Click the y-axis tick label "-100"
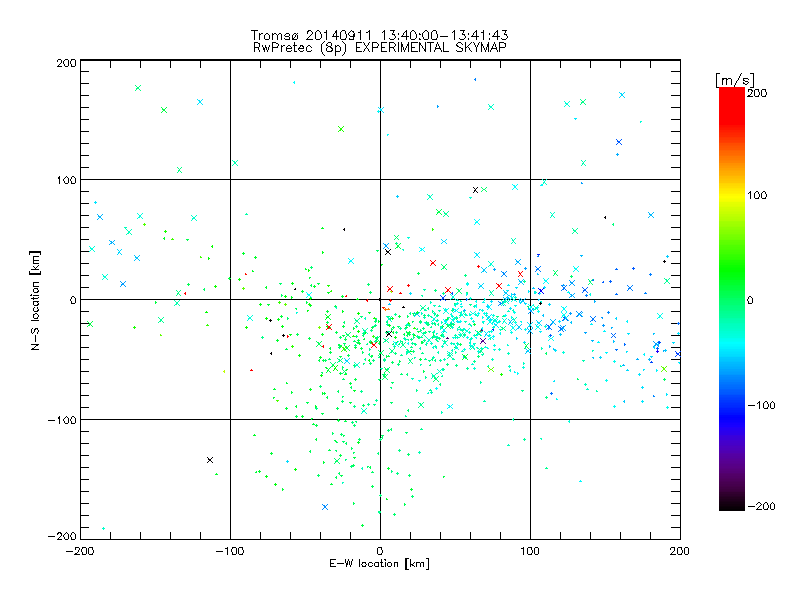Image resolution: width=800 pixels, height=600 pixels. point(62,420)
